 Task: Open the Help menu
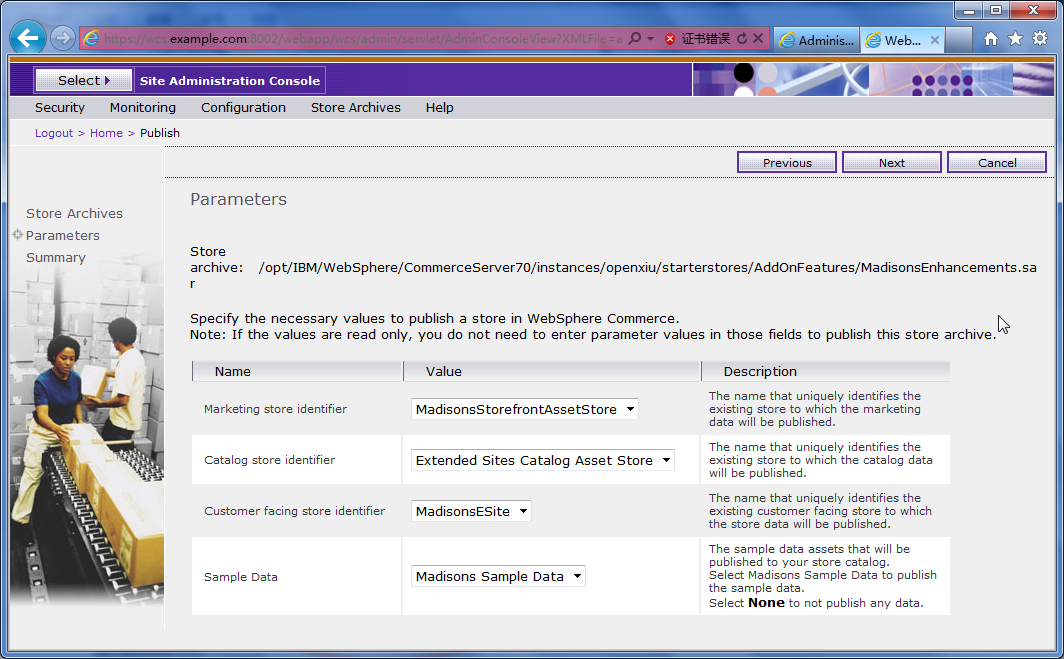pyautogui.click(x=439, y=107)
